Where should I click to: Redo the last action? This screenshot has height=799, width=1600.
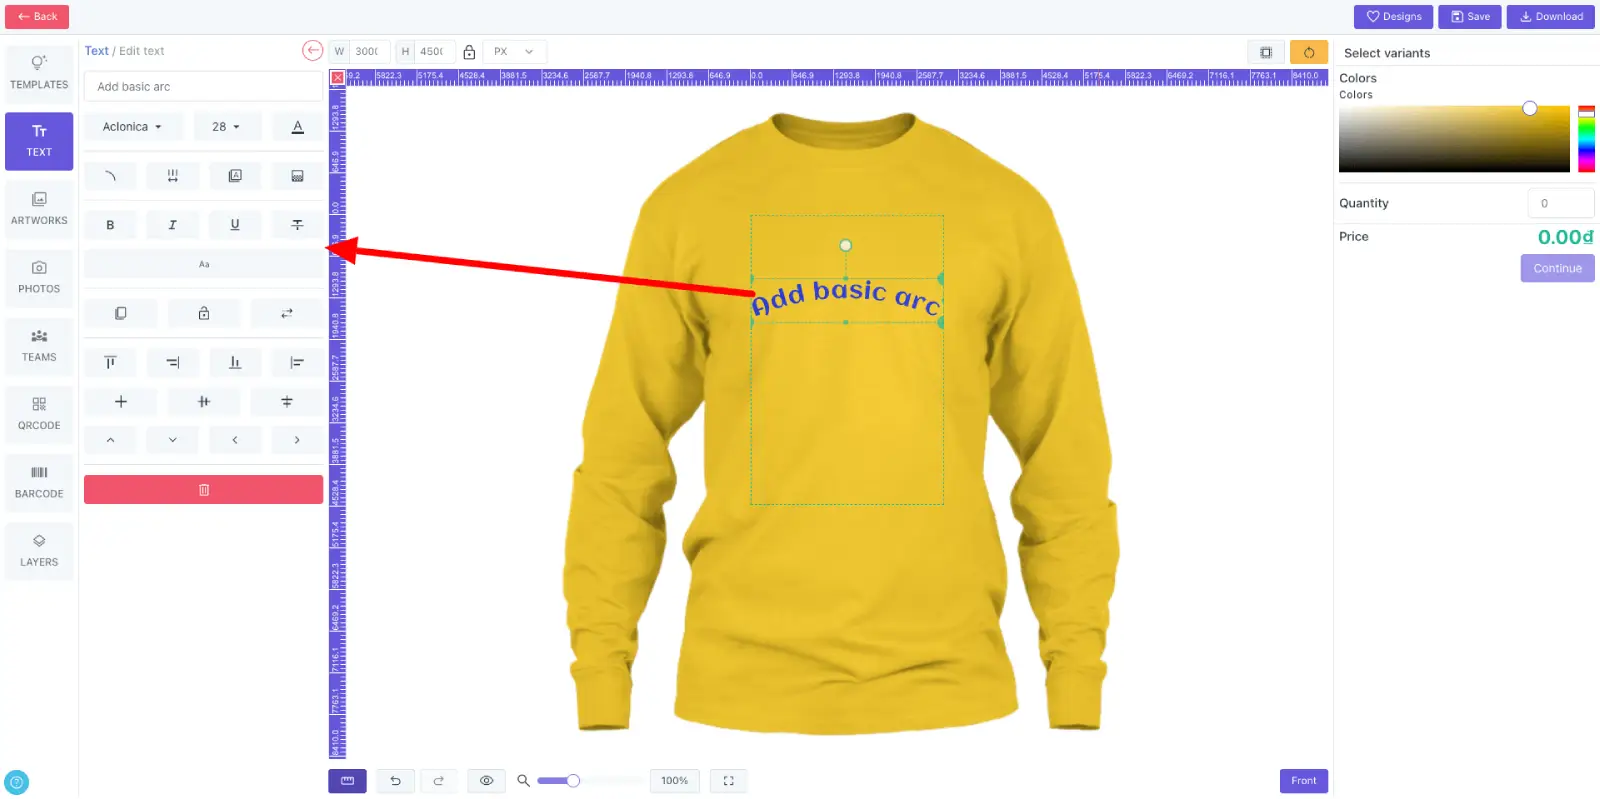[x=438, y=781]
